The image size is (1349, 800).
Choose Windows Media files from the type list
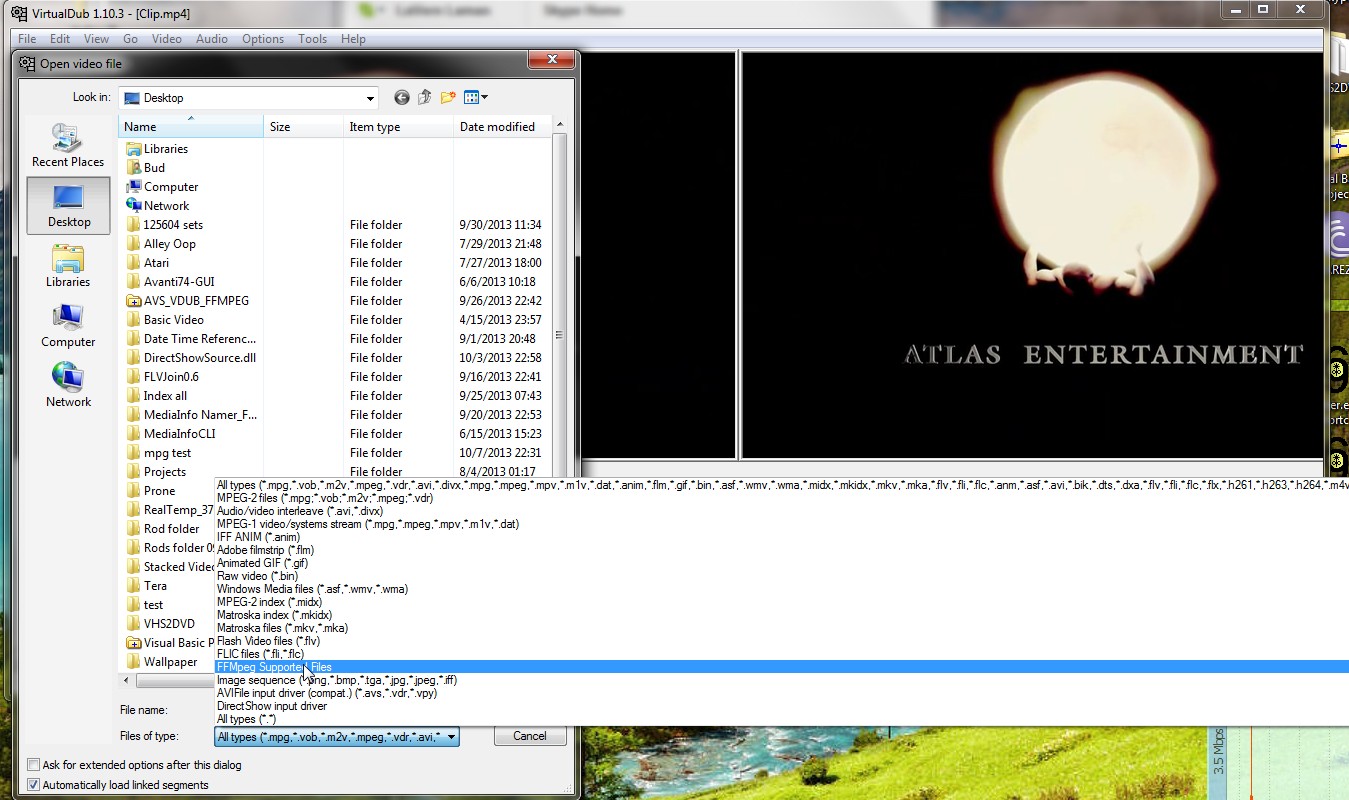pyautogui.click(x=312, y=589)
